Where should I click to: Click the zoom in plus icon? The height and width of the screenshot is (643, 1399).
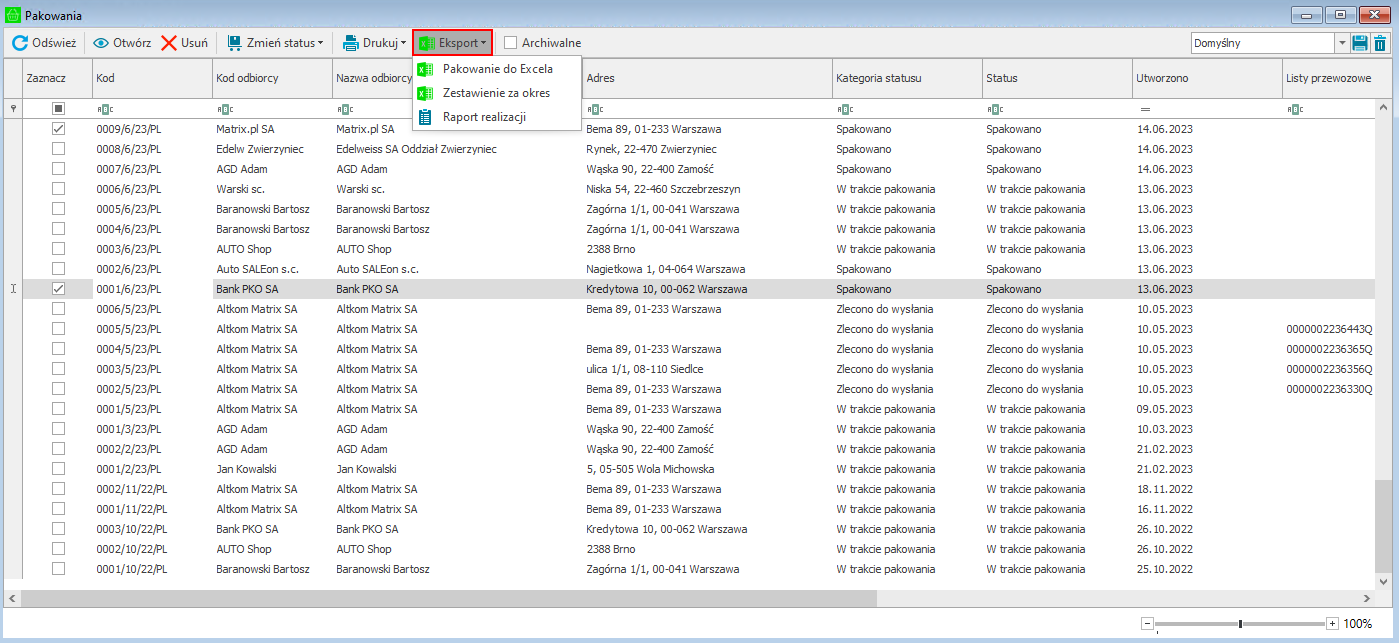(1332, 624)
